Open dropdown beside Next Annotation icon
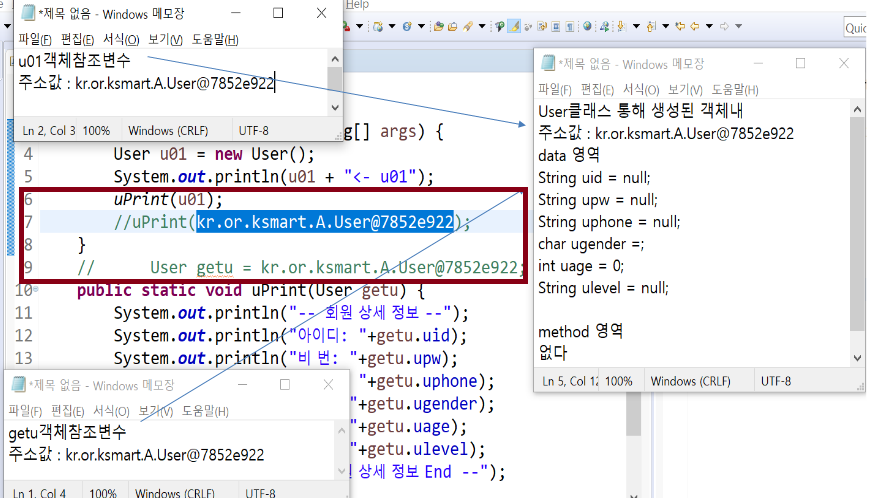This screenshot has height=498, width=884. [x=637, y=27]
